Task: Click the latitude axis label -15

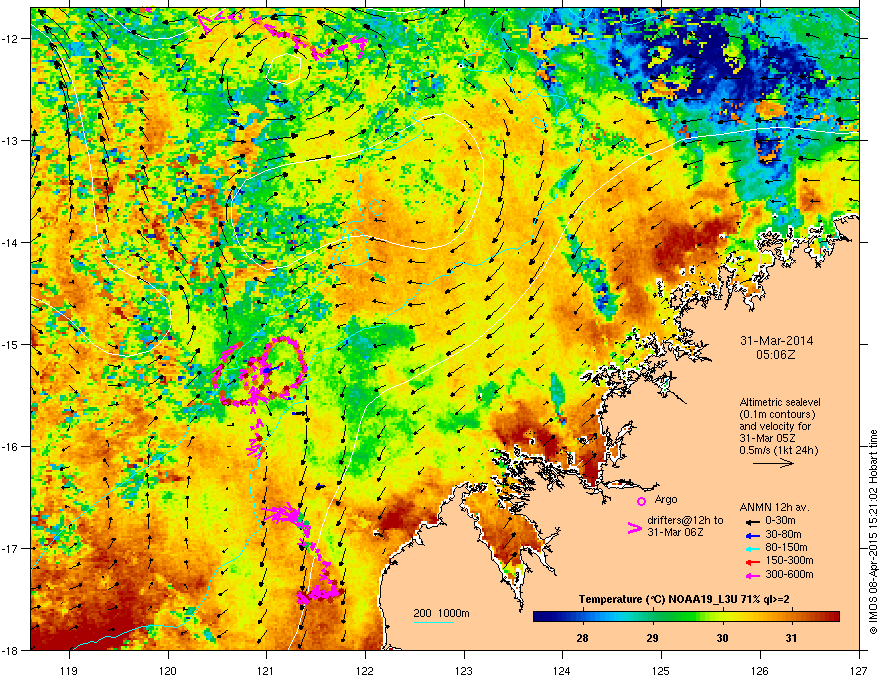Action: pos(11,344)
